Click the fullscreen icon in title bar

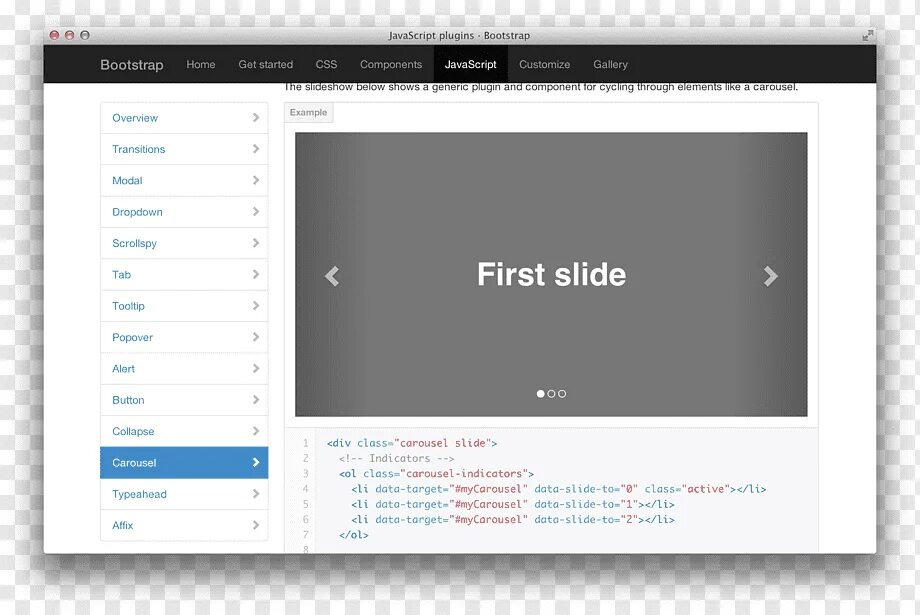coord(868,35)
